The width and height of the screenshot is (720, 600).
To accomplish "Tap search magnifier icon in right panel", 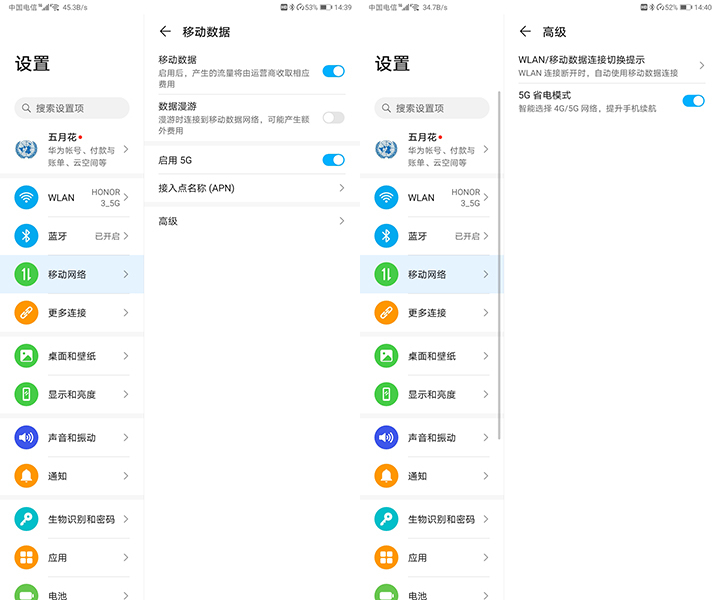I will pos(386,108).
